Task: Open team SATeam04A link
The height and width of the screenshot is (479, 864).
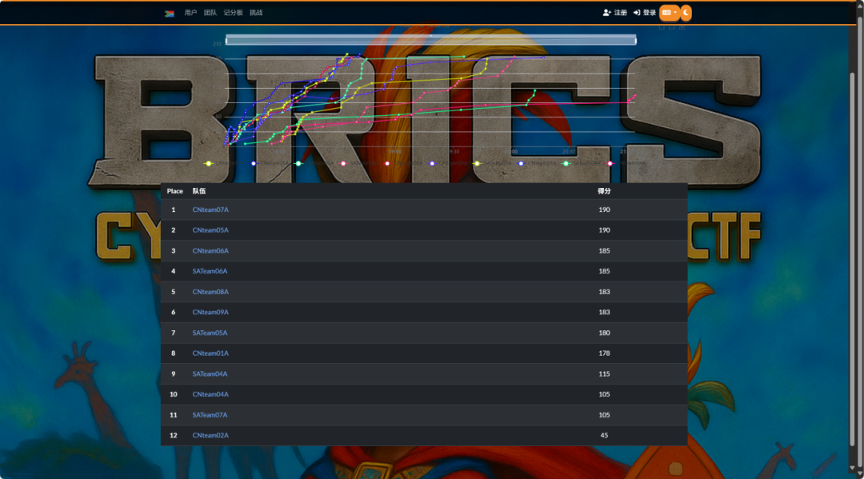Action: tap(209, 374)
